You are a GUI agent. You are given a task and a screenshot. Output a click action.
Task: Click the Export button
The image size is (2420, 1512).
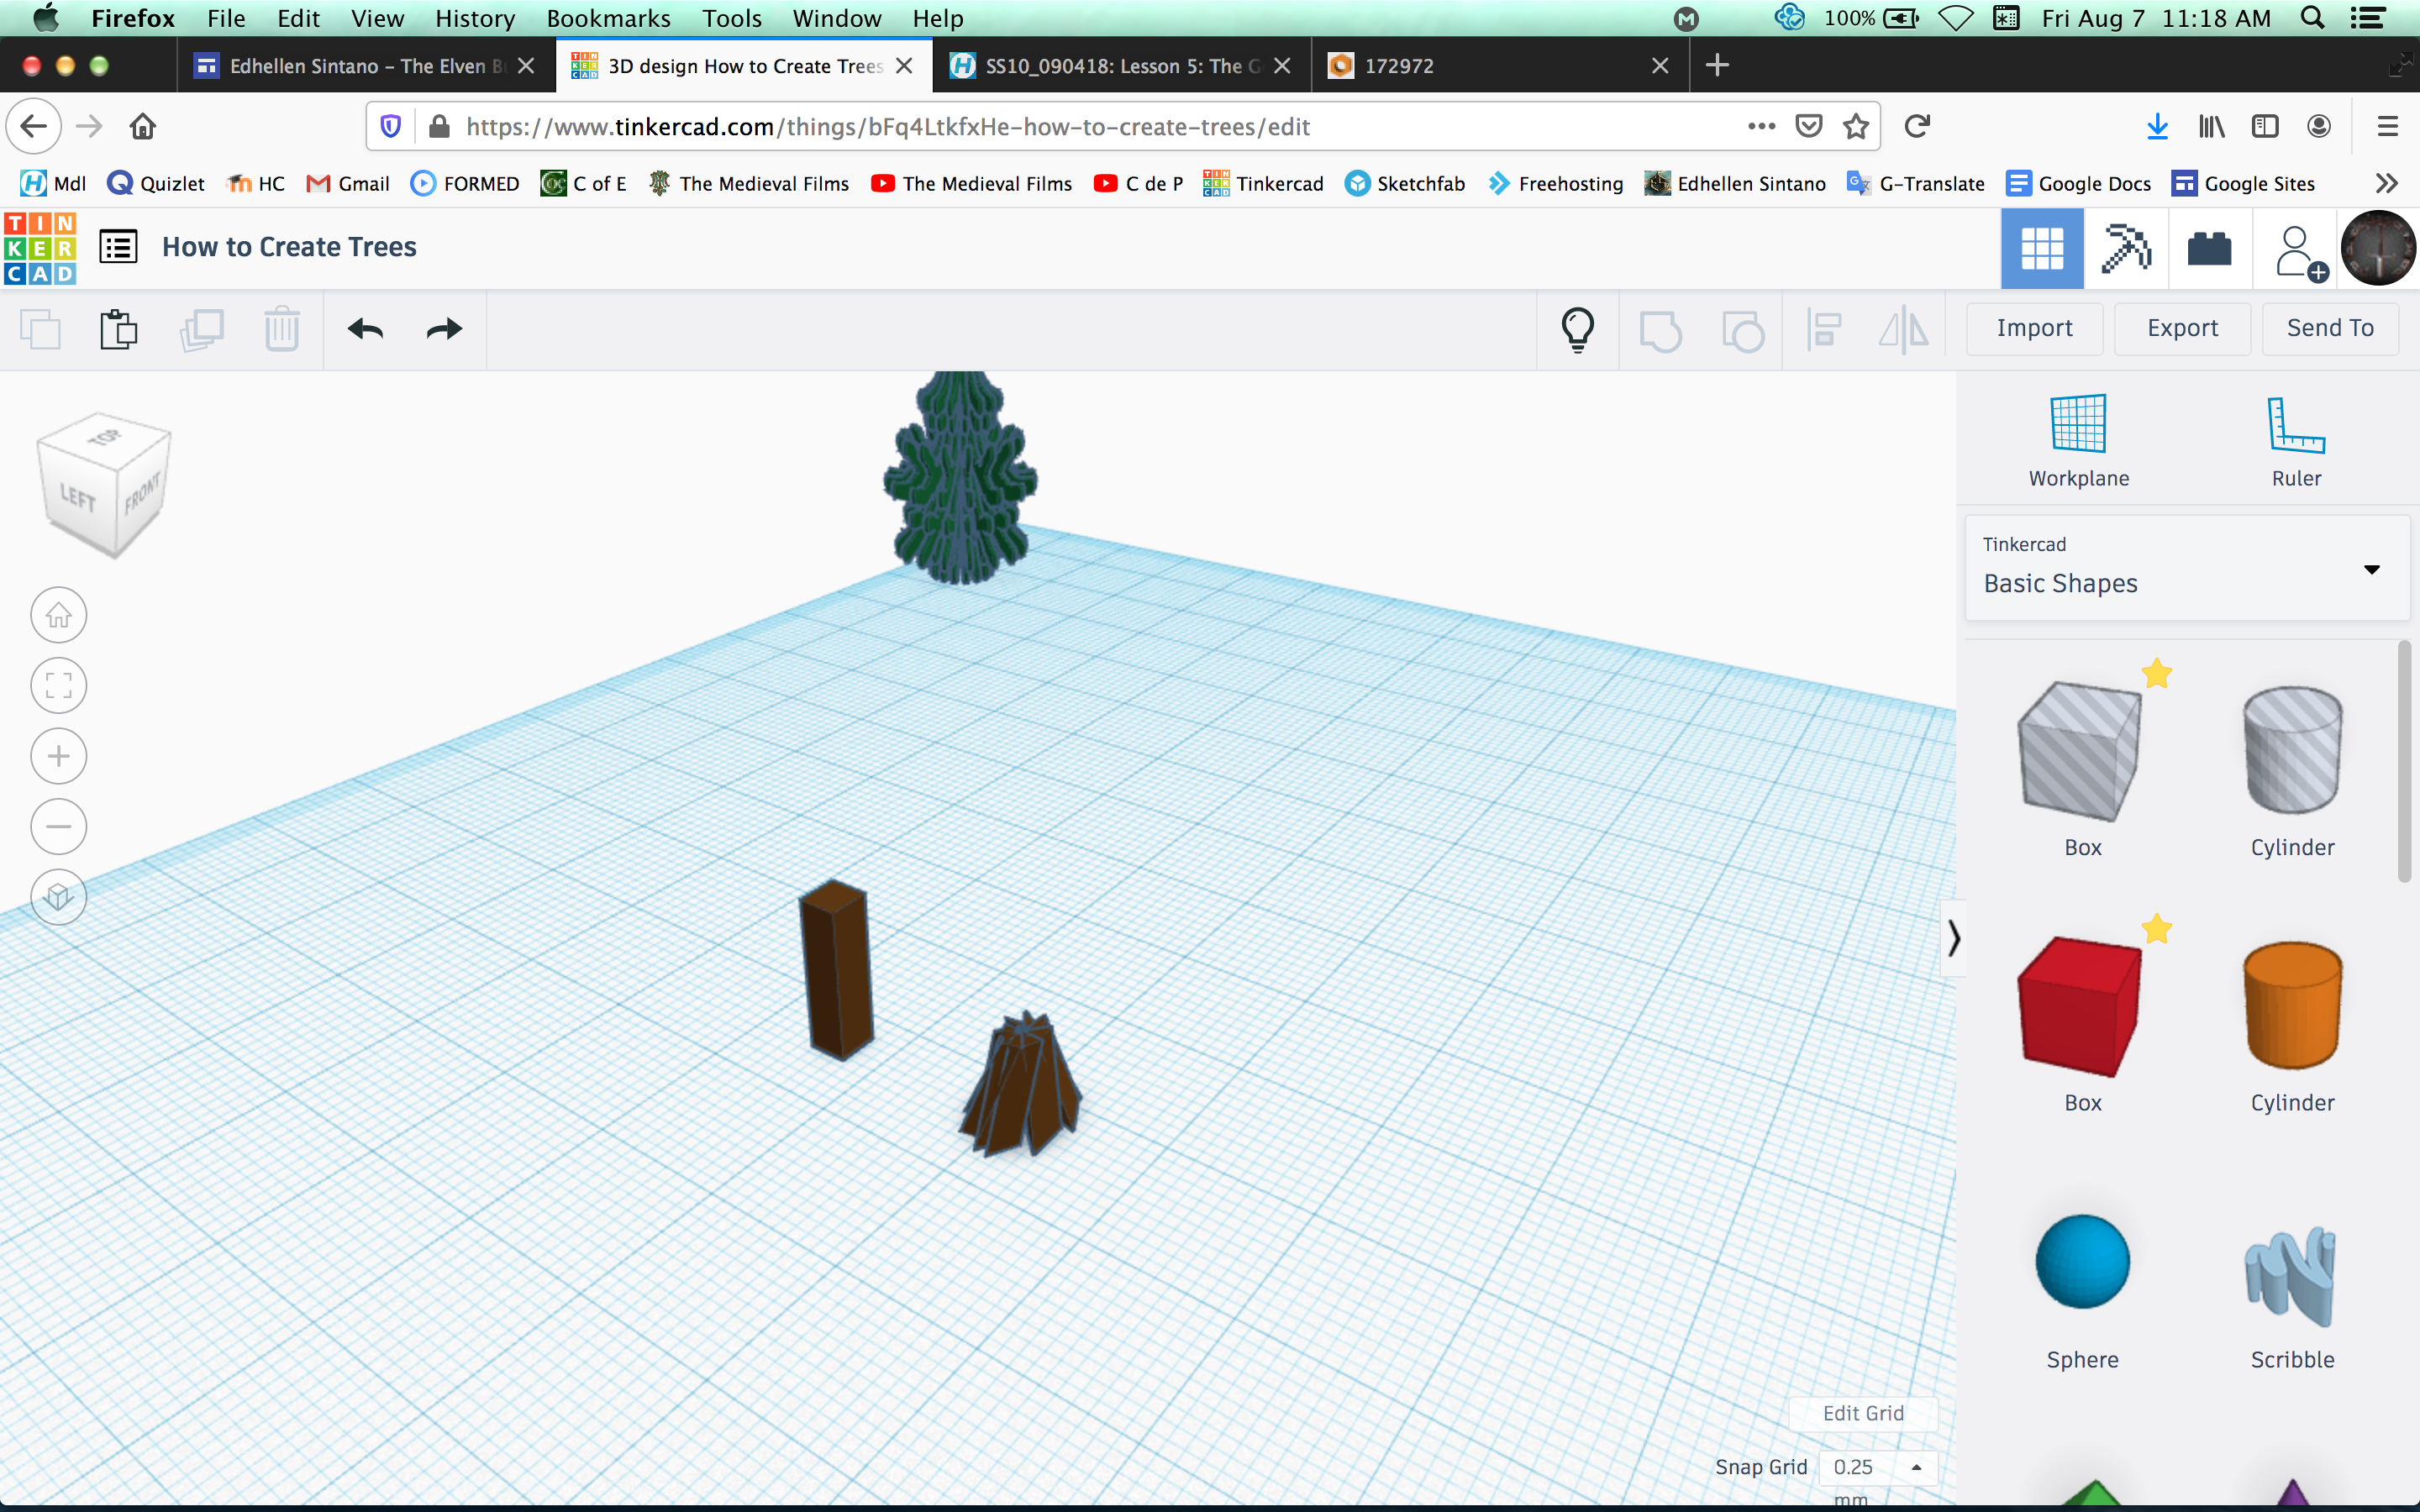[x=2182, y=328]
